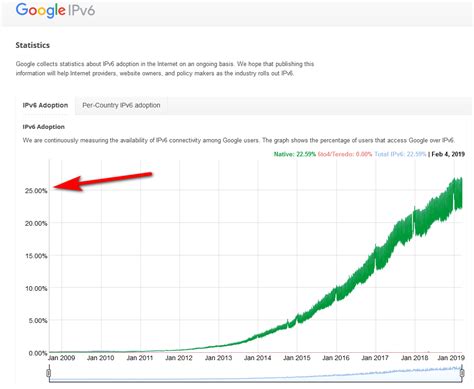Switch to Per-Country IPv6 adoption tab
474x389 pixels.
(121, 105)
